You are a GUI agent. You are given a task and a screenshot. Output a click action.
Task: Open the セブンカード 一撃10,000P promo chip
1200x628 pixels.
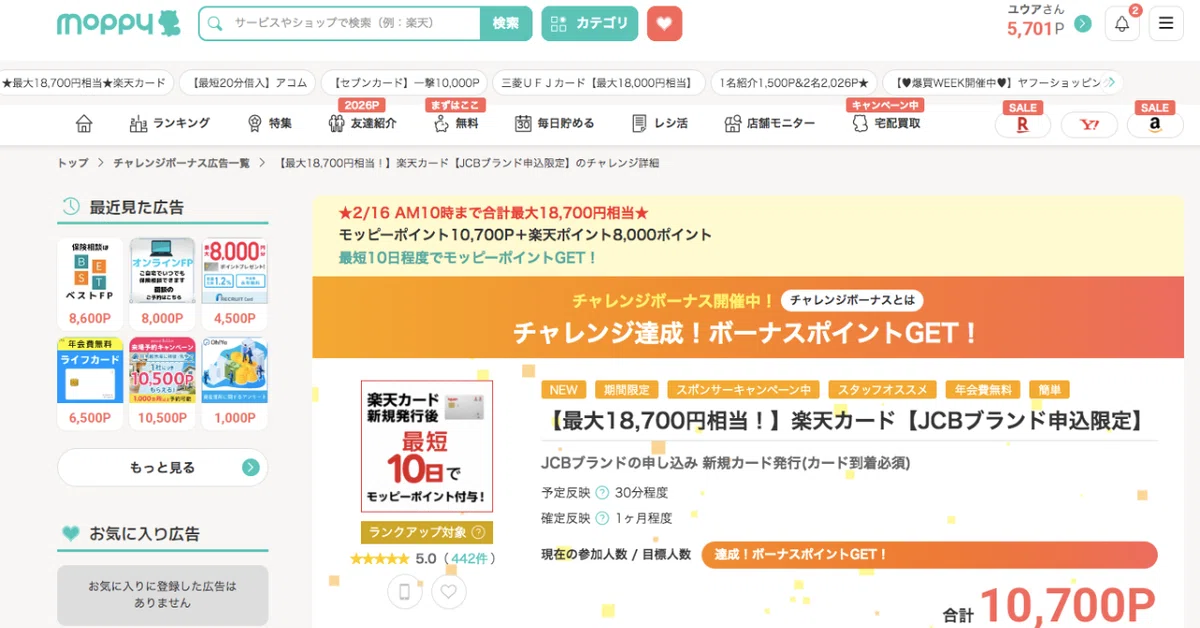(406, 83)
